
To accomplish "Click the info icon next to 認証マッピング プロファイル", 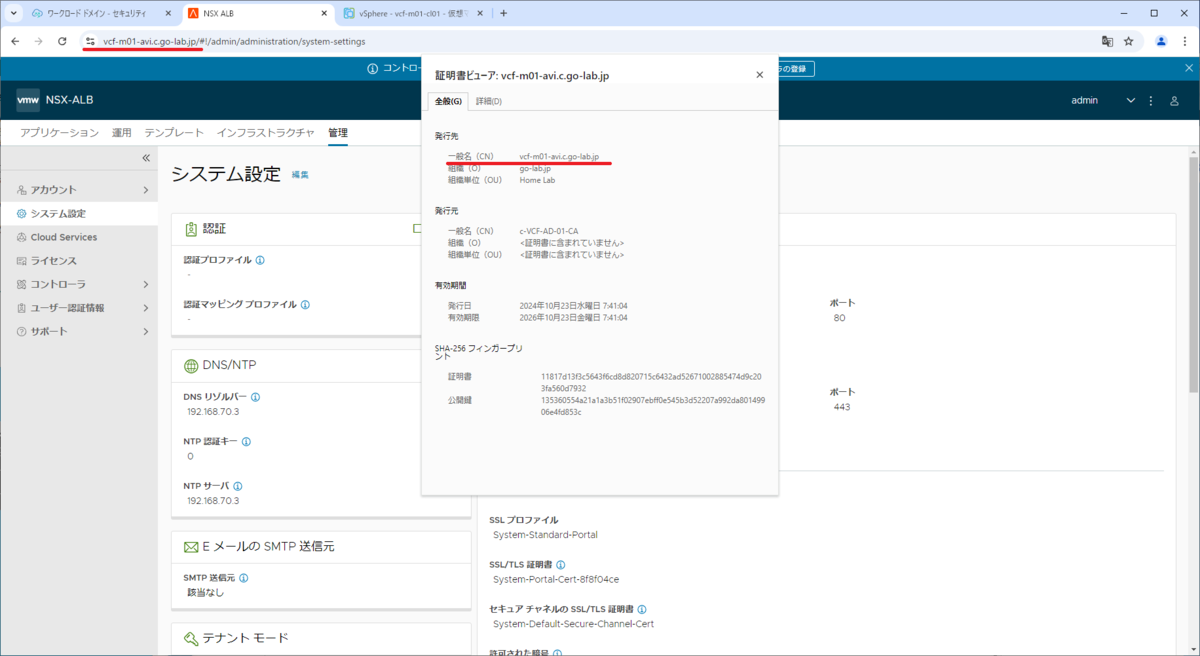I will point(305,304).
